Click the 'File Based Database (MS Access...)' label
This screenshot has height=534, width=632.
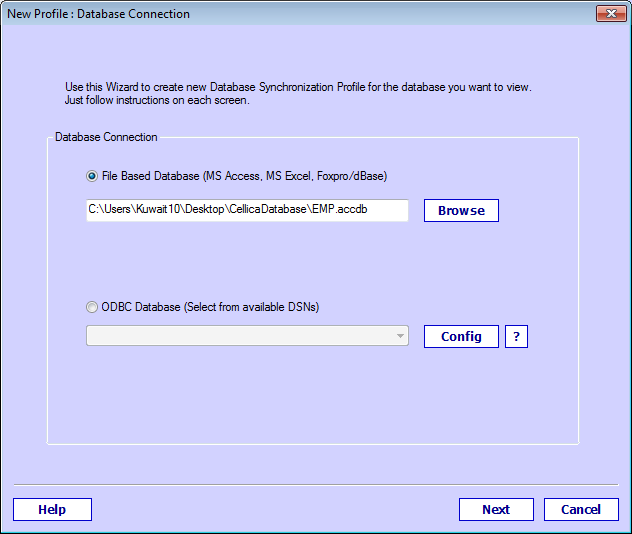(244, 176)
